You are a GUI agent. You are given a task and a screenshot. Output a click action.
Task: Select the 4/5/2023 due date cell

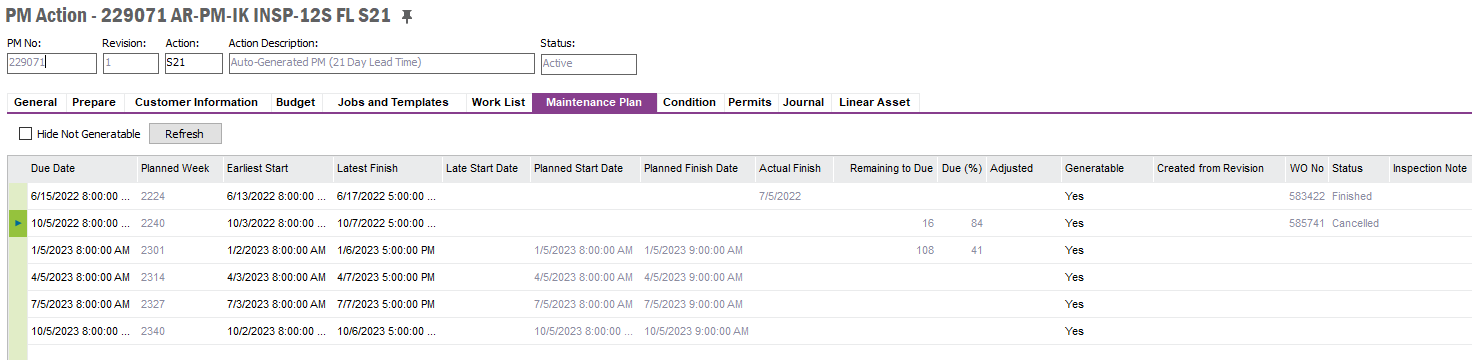pos(82,277)
